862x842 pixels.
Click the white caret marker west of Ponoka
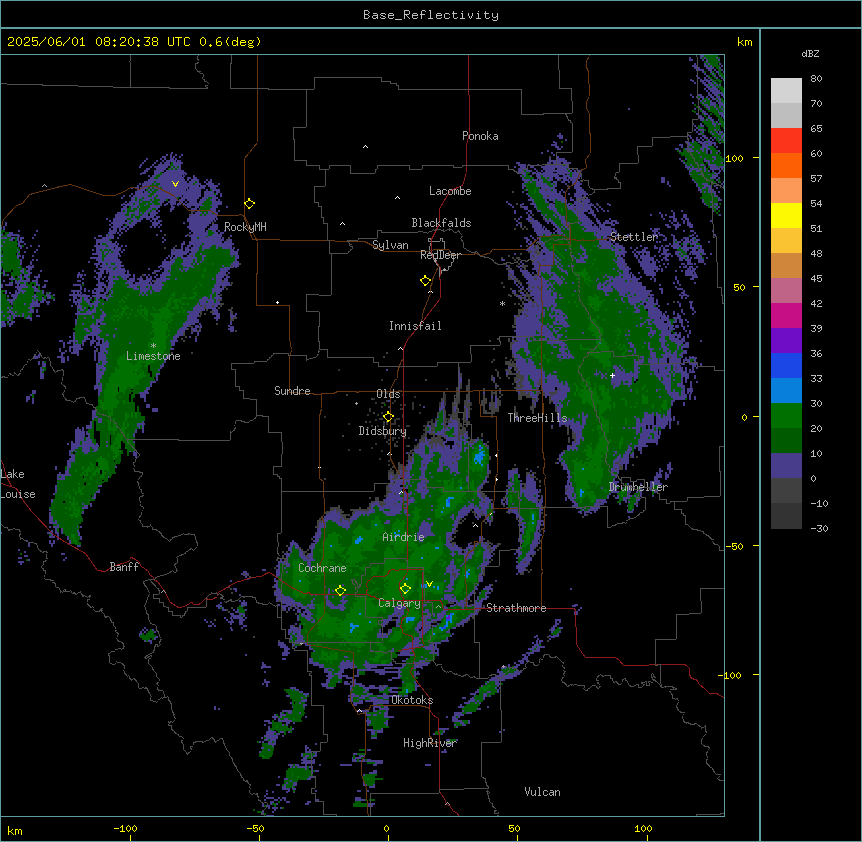tap(365, 147)
